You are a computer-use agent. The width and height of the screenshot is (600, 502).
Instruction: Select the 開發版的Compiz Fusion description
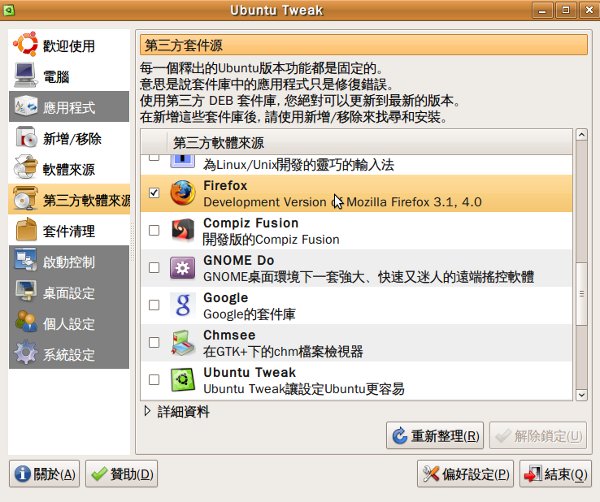tap(271, 239)
